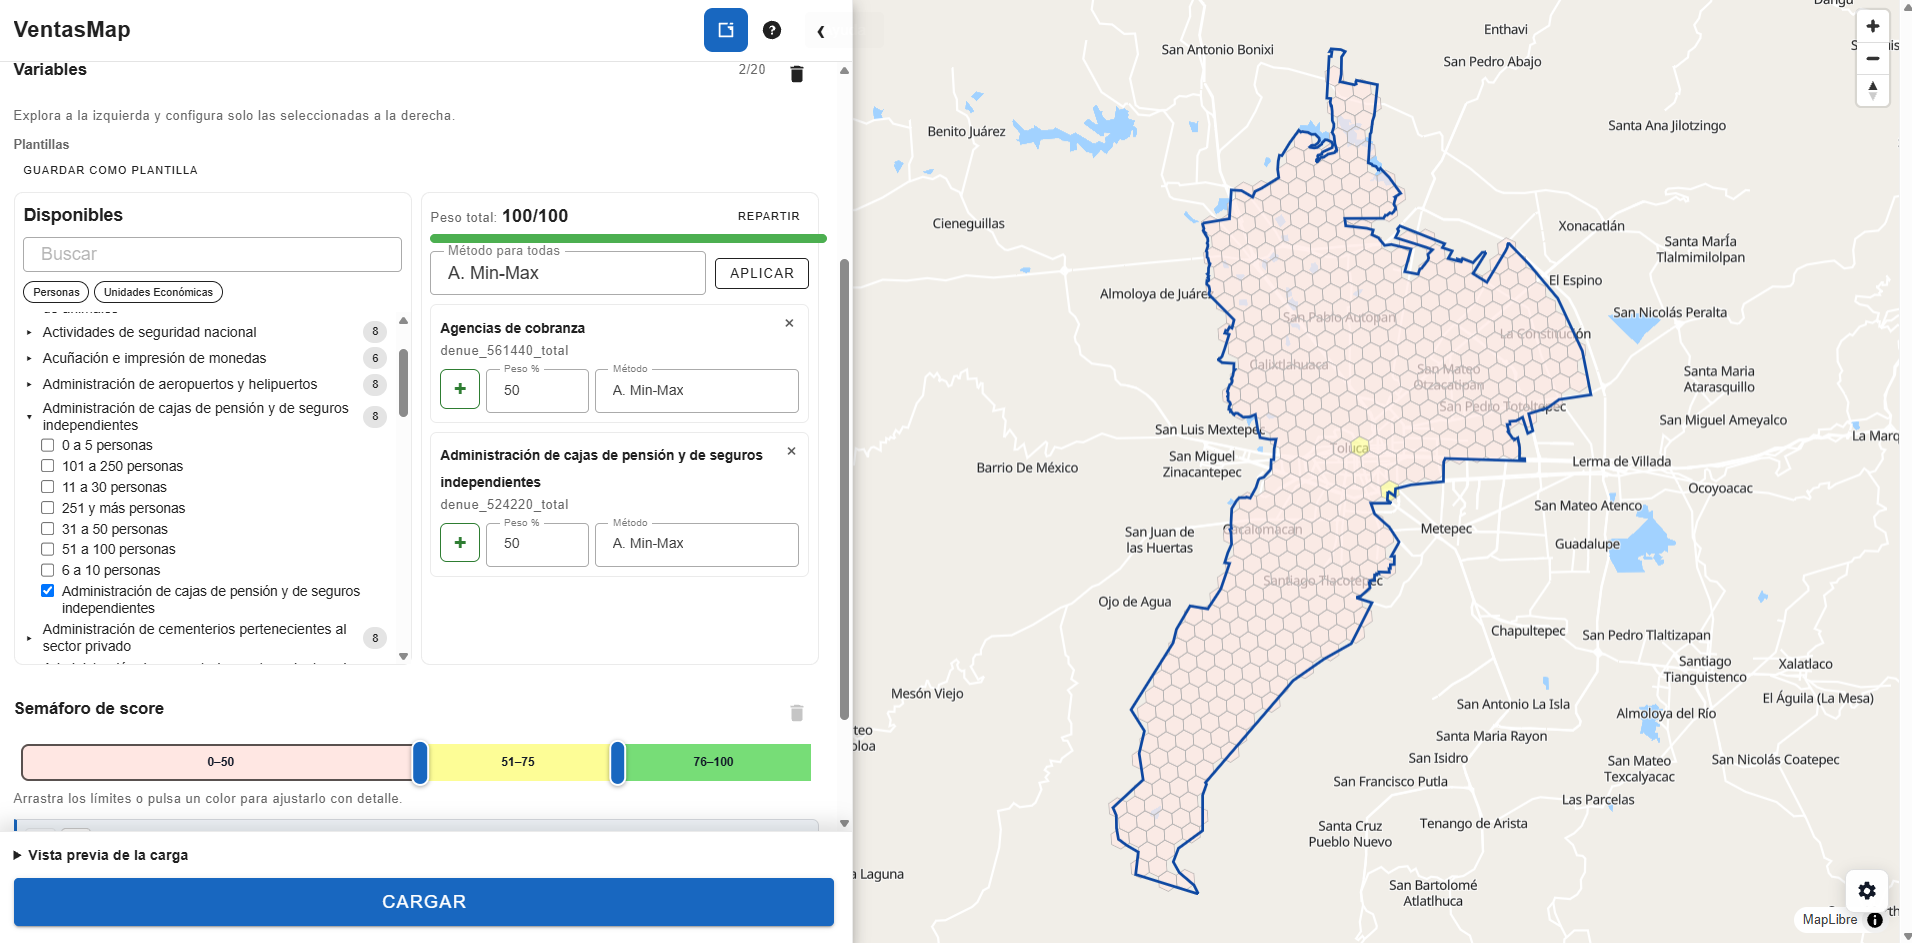Click the blue CARGAR button
This screenshot has height=943, width=1912.
pos(424,902)
